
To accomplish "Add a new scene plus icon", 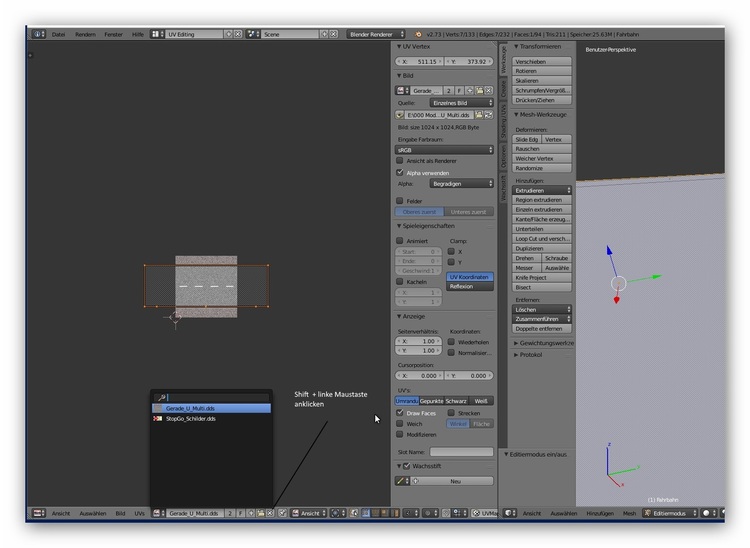I will [x=324, y=34].
